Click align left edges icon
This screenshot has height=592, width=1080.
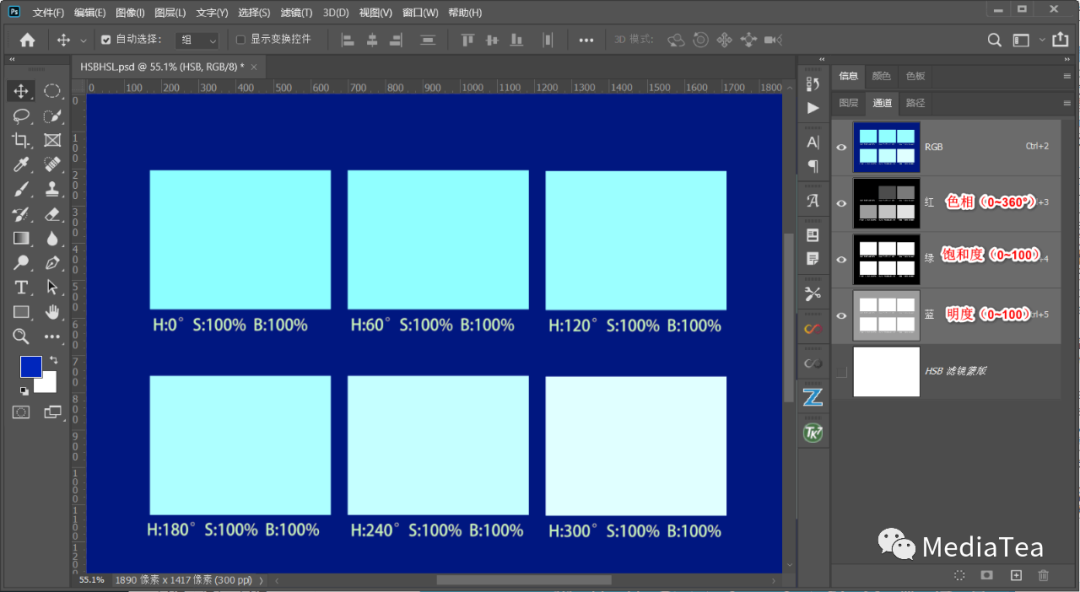(x=348, y=40)
